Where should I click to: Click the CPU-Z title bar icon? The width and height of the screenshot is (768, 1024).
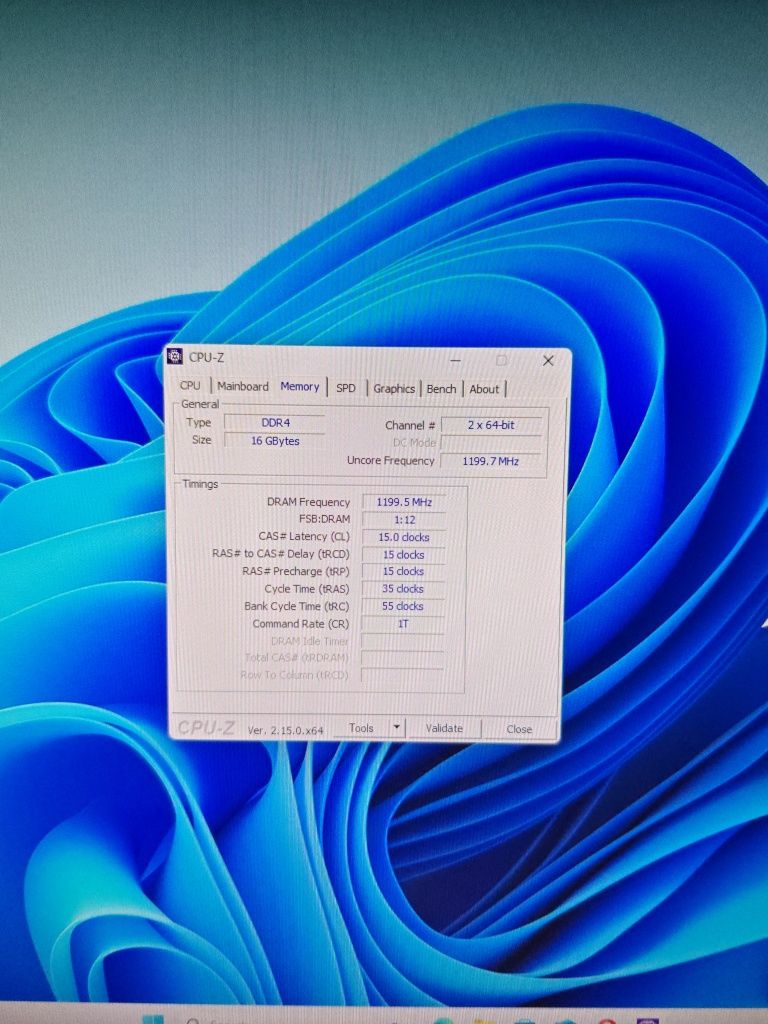point(174,356)
